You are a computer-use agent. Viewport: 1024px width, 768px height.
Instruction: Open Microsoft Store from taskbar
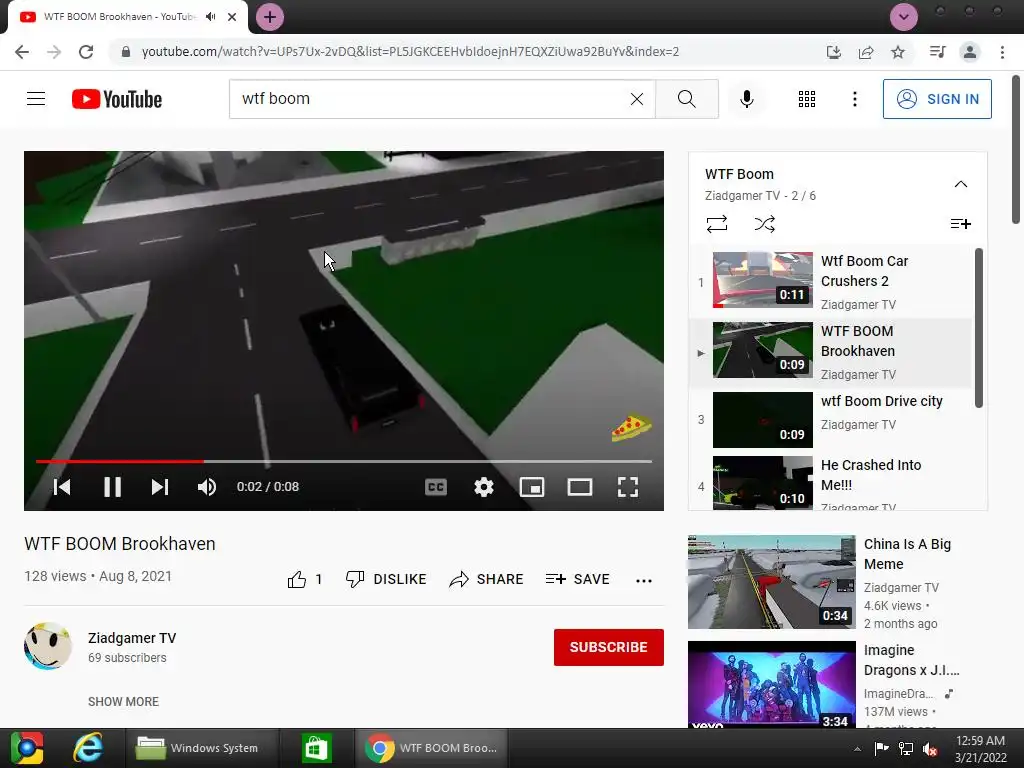(x=317, y=748)
